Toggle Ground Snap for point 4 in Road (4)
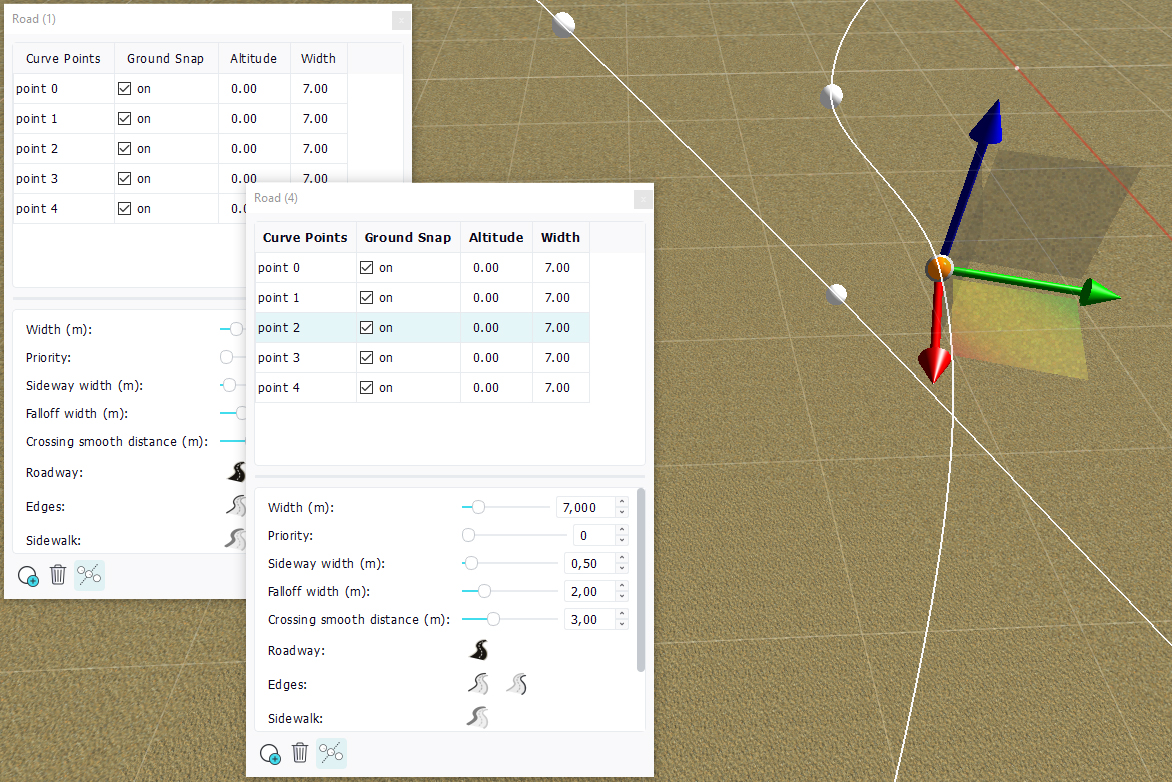 (x=366, y=388)
